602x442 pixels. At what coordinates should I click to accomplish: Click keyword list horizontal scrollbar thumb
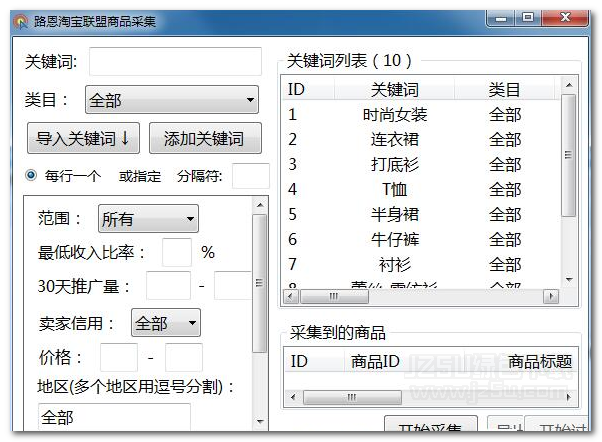point(334,296)
